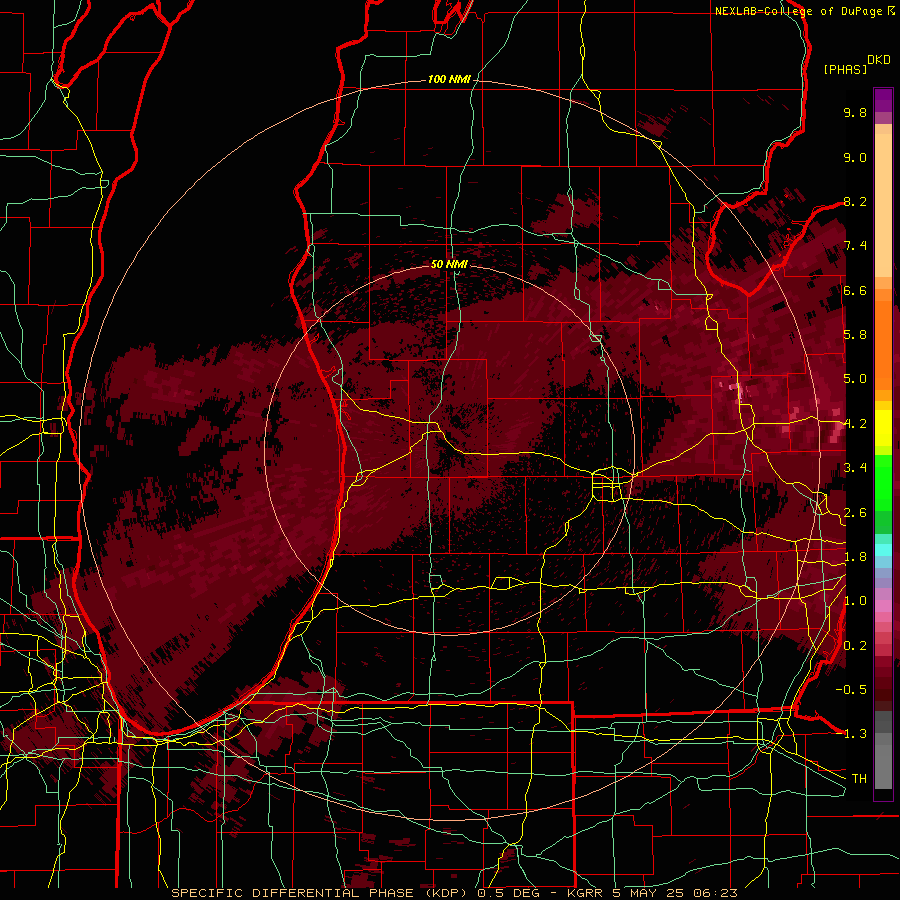Screen dimensions: 900x900
Task: Select the 0.2 legend value
Action: point(855,646)
